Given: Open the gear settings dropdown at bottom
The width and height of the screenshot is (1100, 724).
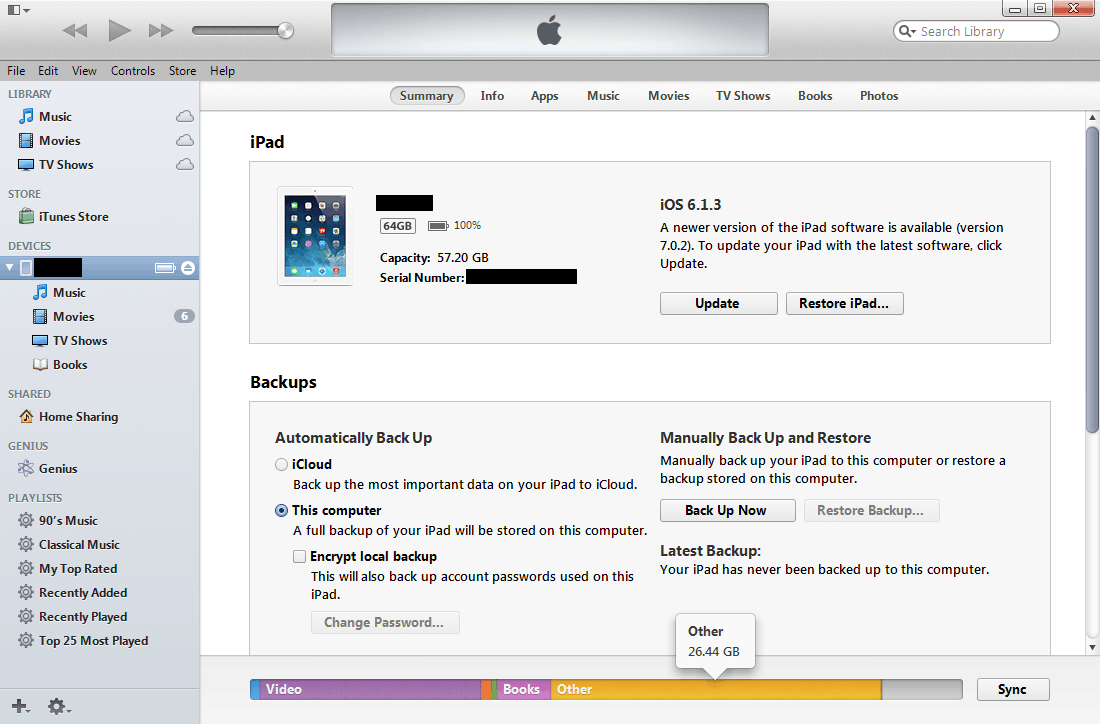Looking at the screenshot, I should pyautogui.click(x=59, y=706).
